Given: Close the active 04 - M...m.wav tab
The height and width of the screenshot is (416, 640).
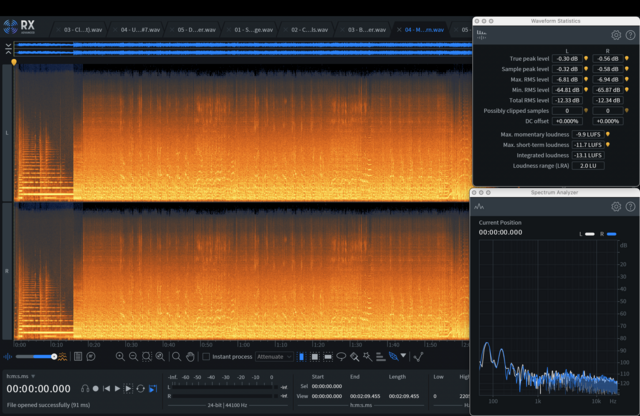Looking at the screenshot, I should (x=399, y=30).
